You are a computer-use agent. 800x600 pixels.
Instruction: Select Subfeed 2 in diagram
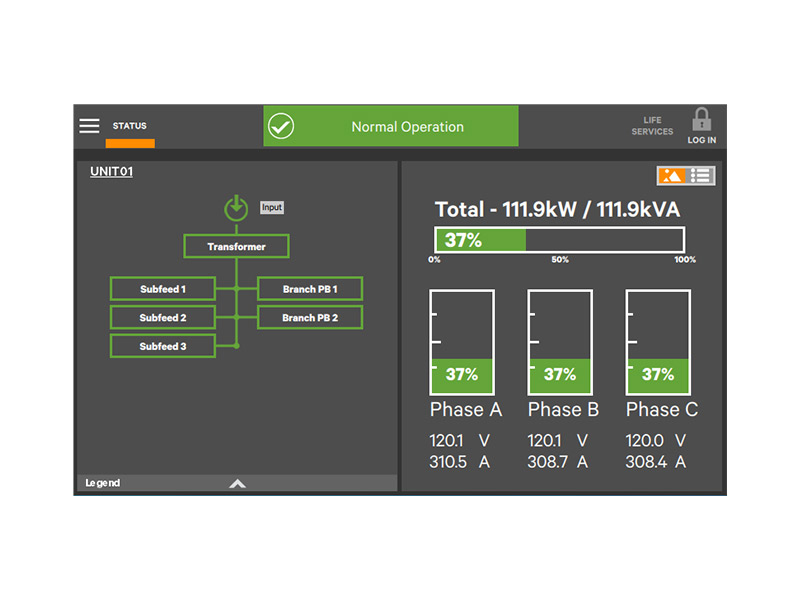163,318
